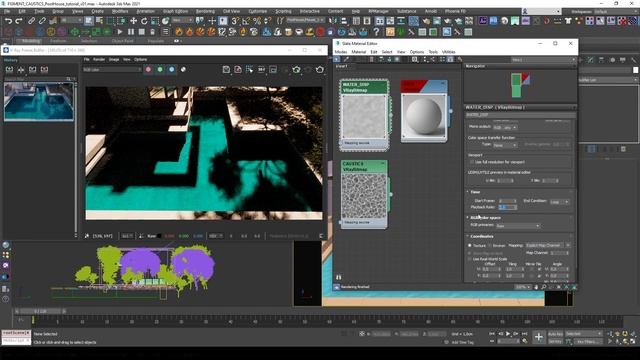
Task: Click the question mark help icon in toolbar
Action: pos(376,31)
